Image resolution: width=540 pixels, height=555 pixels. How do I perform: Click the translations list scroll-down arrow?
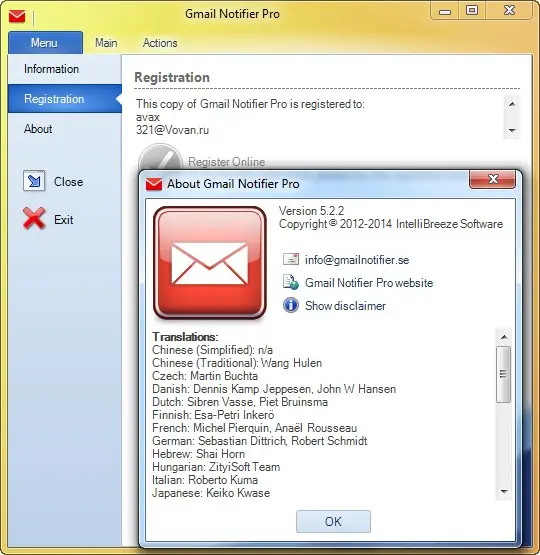click(x=504, y=492)
